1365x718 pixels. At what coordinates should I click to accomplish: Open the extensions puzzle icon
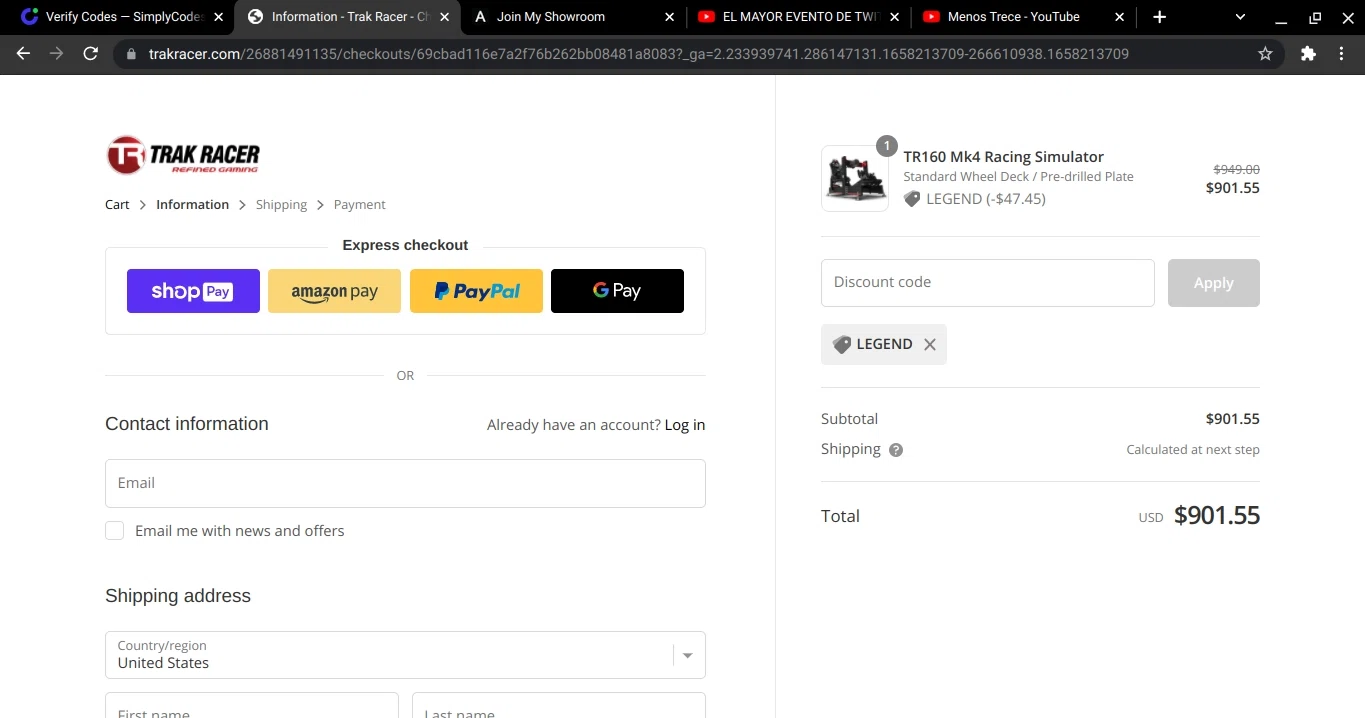click(1308, 54)
